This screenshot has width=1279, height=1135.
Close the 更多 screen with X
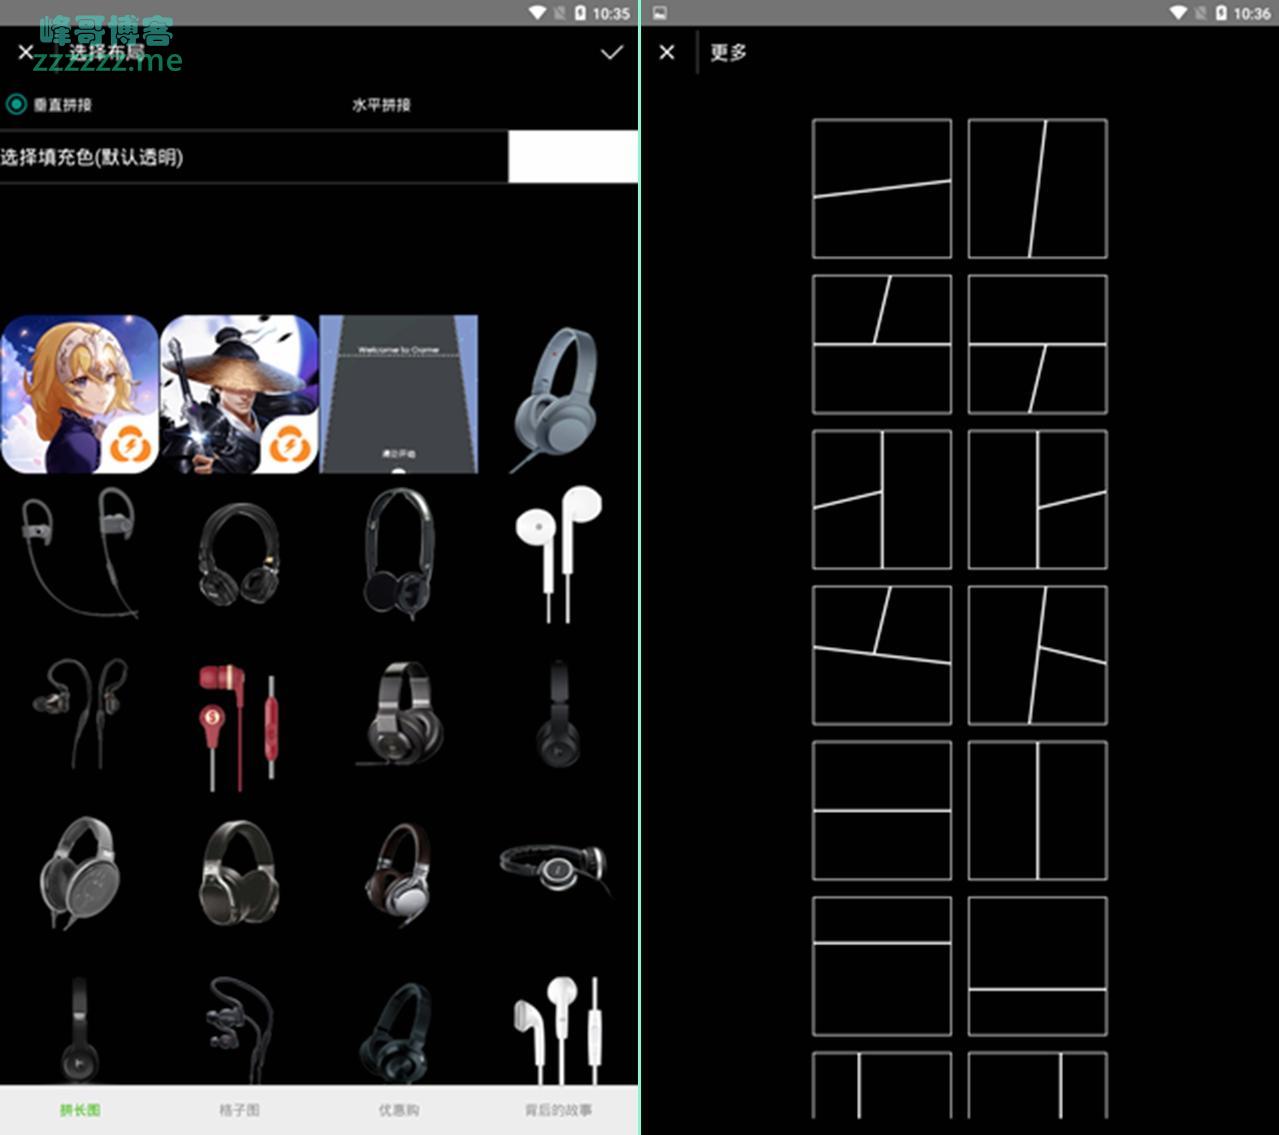coord(667,52)
